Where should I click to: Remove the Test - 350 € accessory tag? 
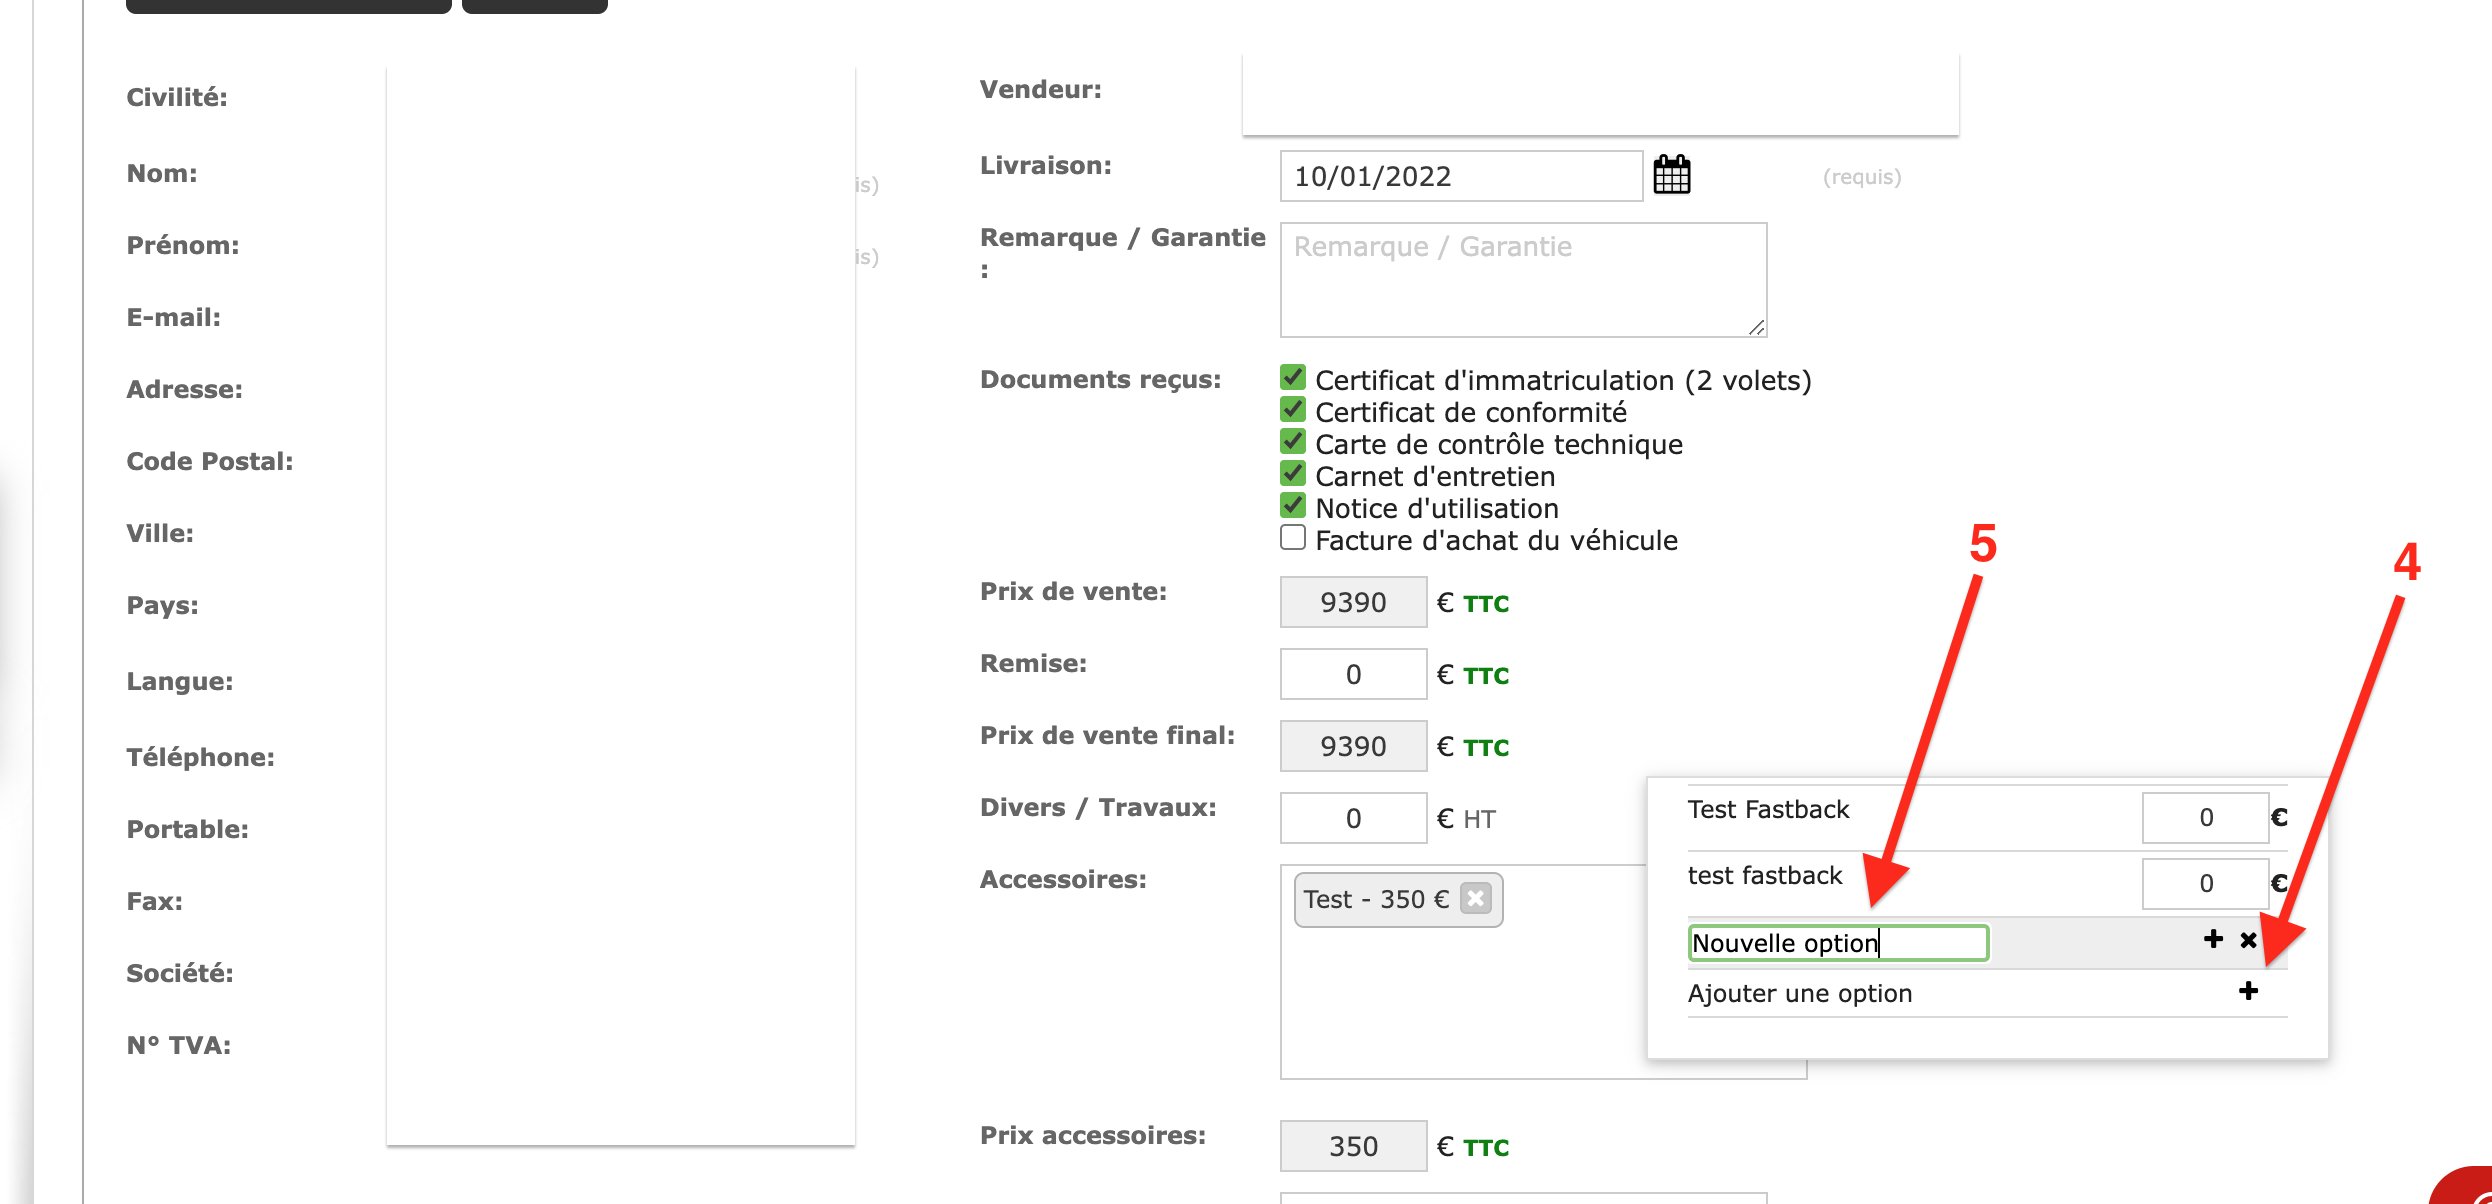tap(1475, 898)
